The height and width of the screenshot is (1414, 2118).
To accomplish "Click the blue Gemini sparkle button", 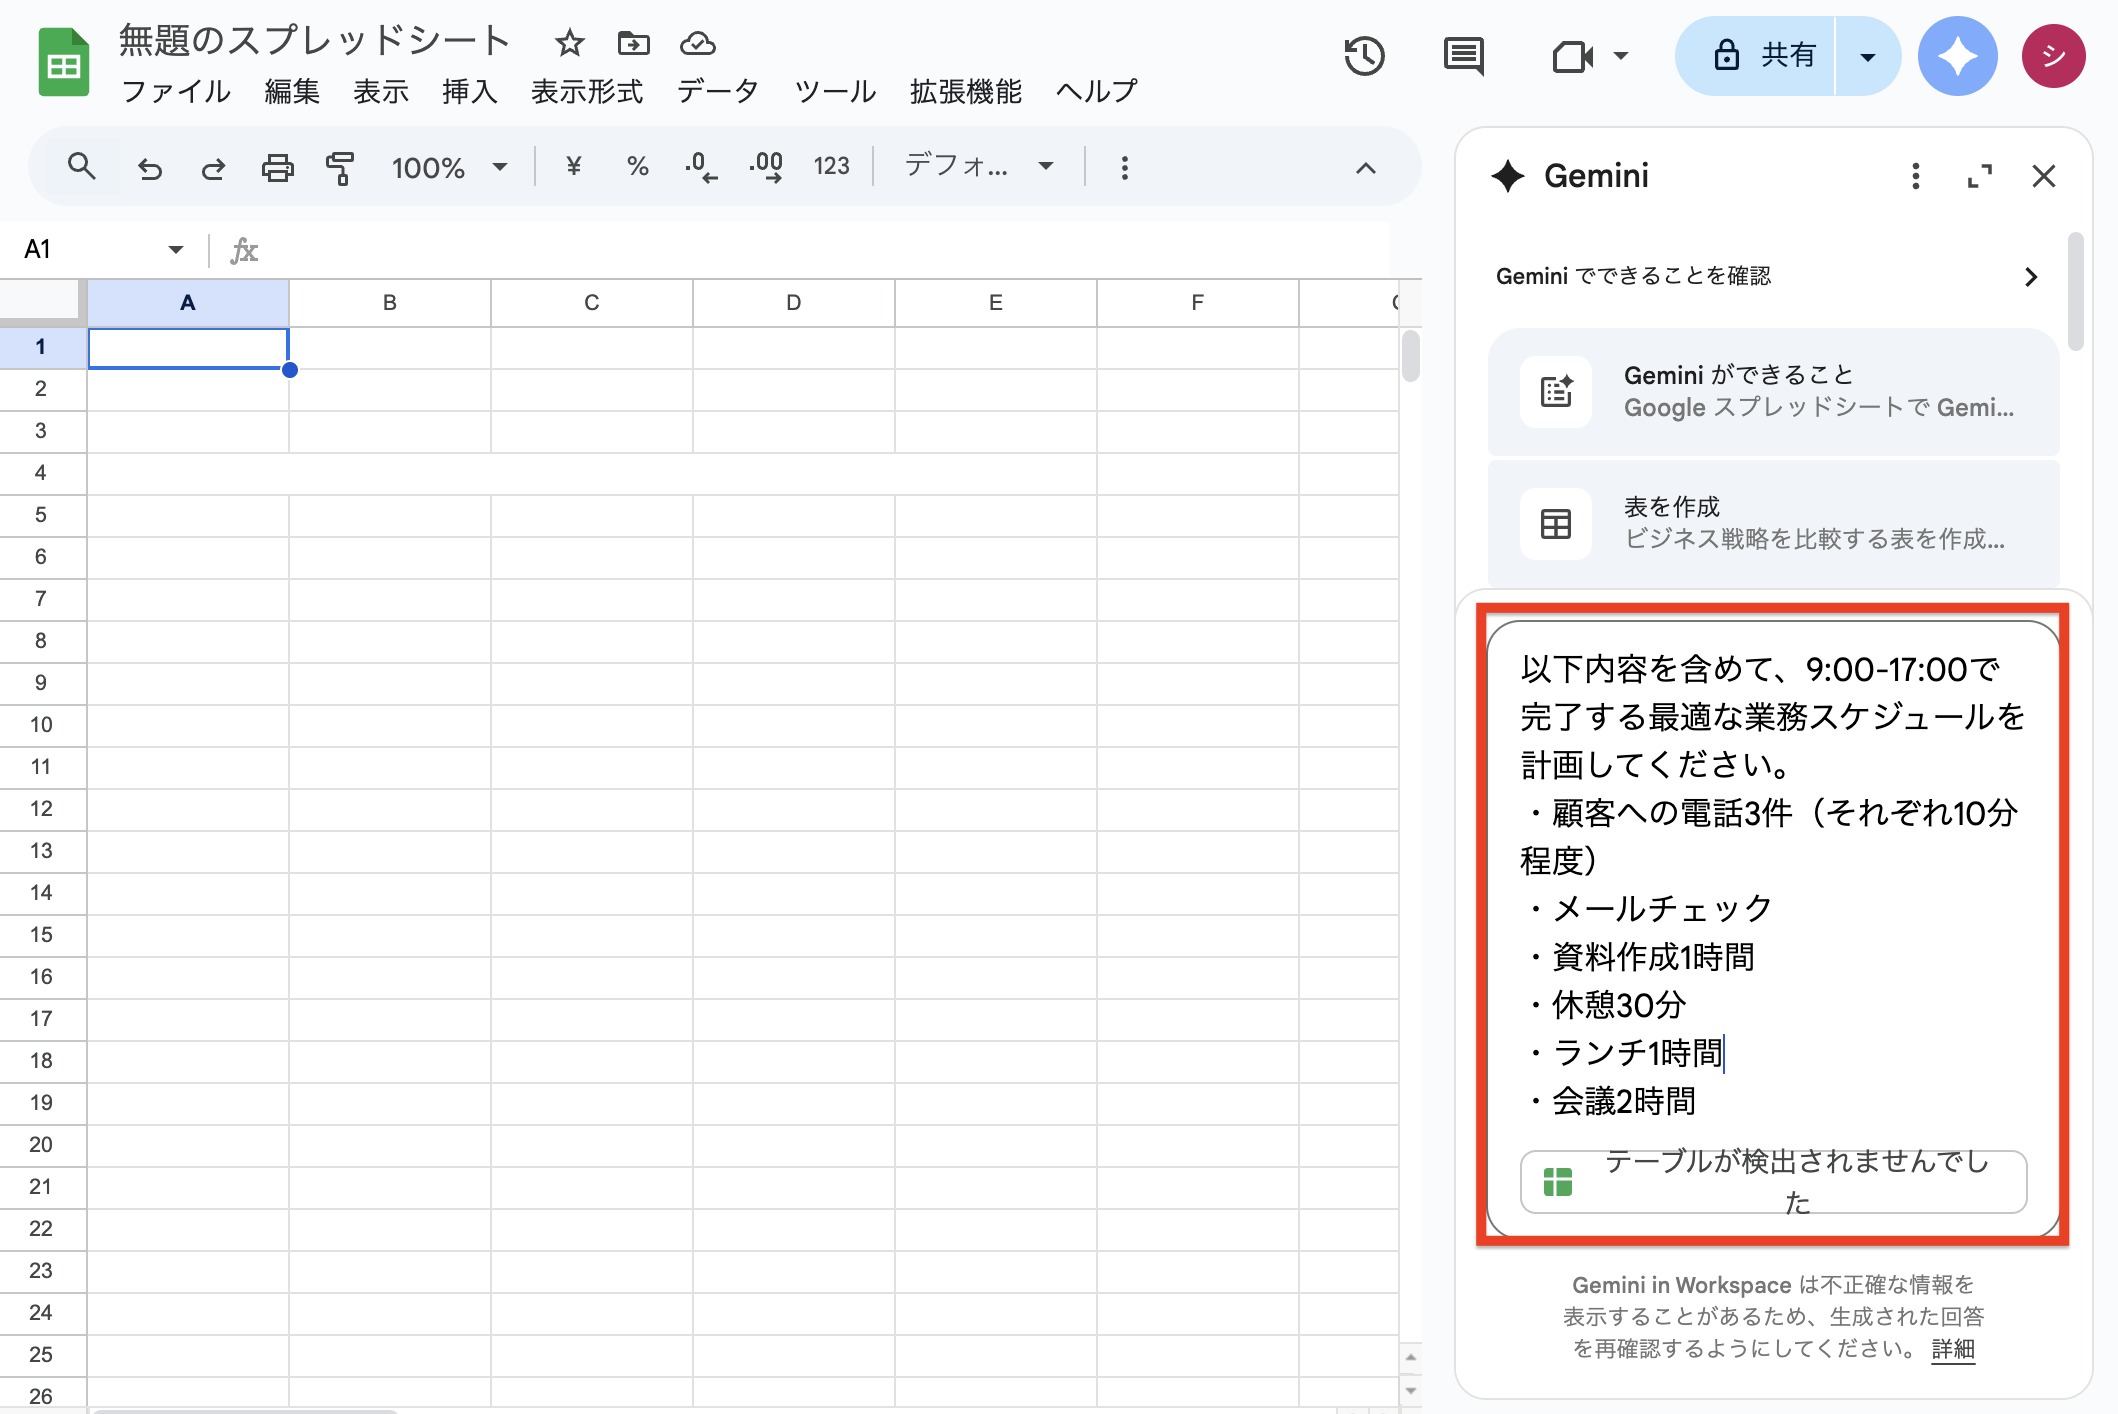I will 1956,56.
